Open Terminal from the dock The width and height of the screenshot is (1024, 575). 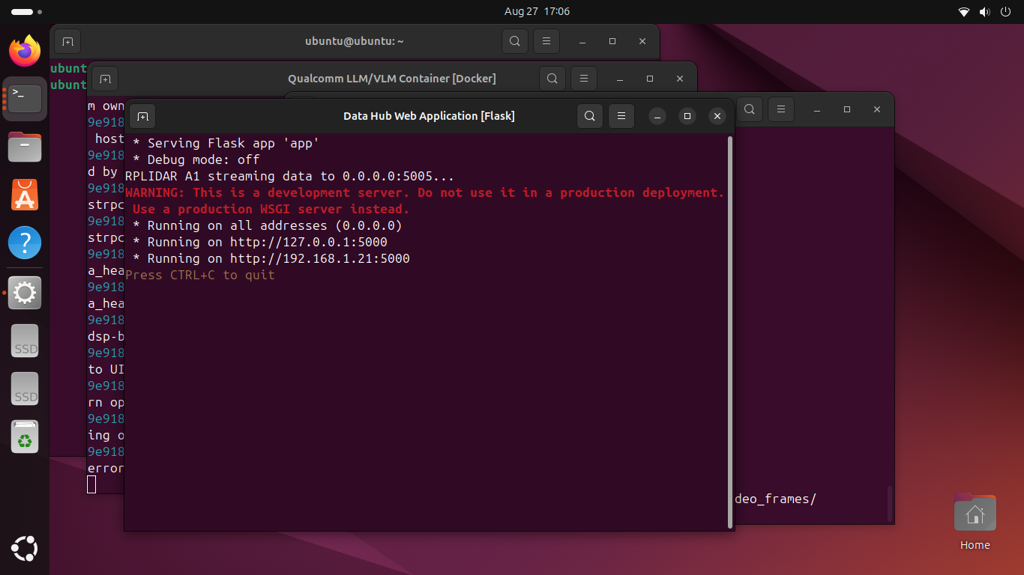[x=25, y=99]
